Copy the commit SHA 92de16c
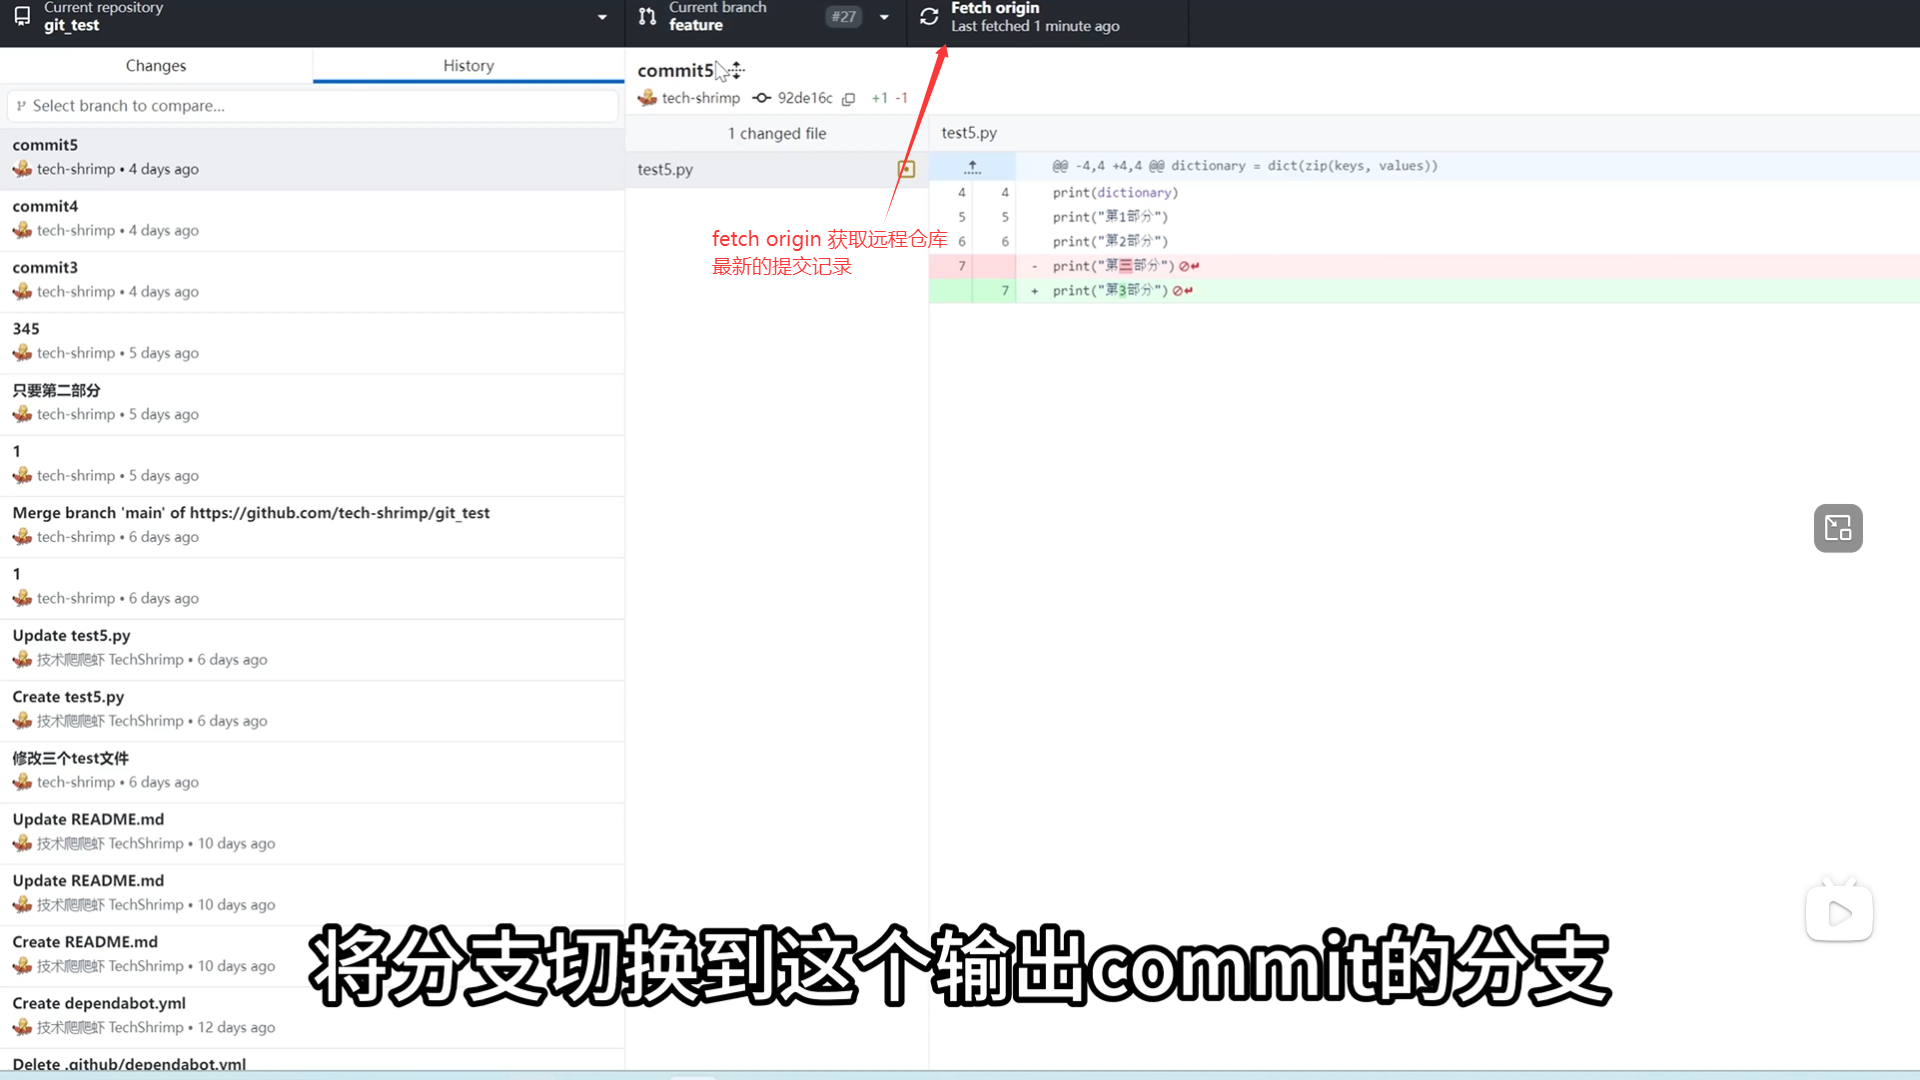 (x=848, y=98)
